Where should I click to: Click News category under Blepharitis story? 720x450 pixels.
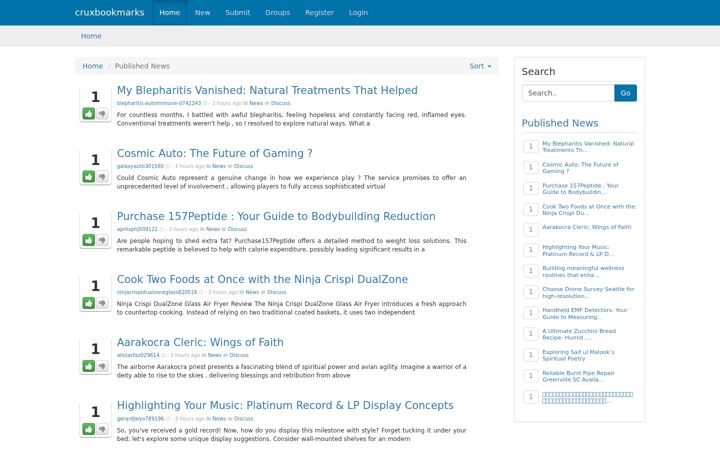[x=256, y=103]
